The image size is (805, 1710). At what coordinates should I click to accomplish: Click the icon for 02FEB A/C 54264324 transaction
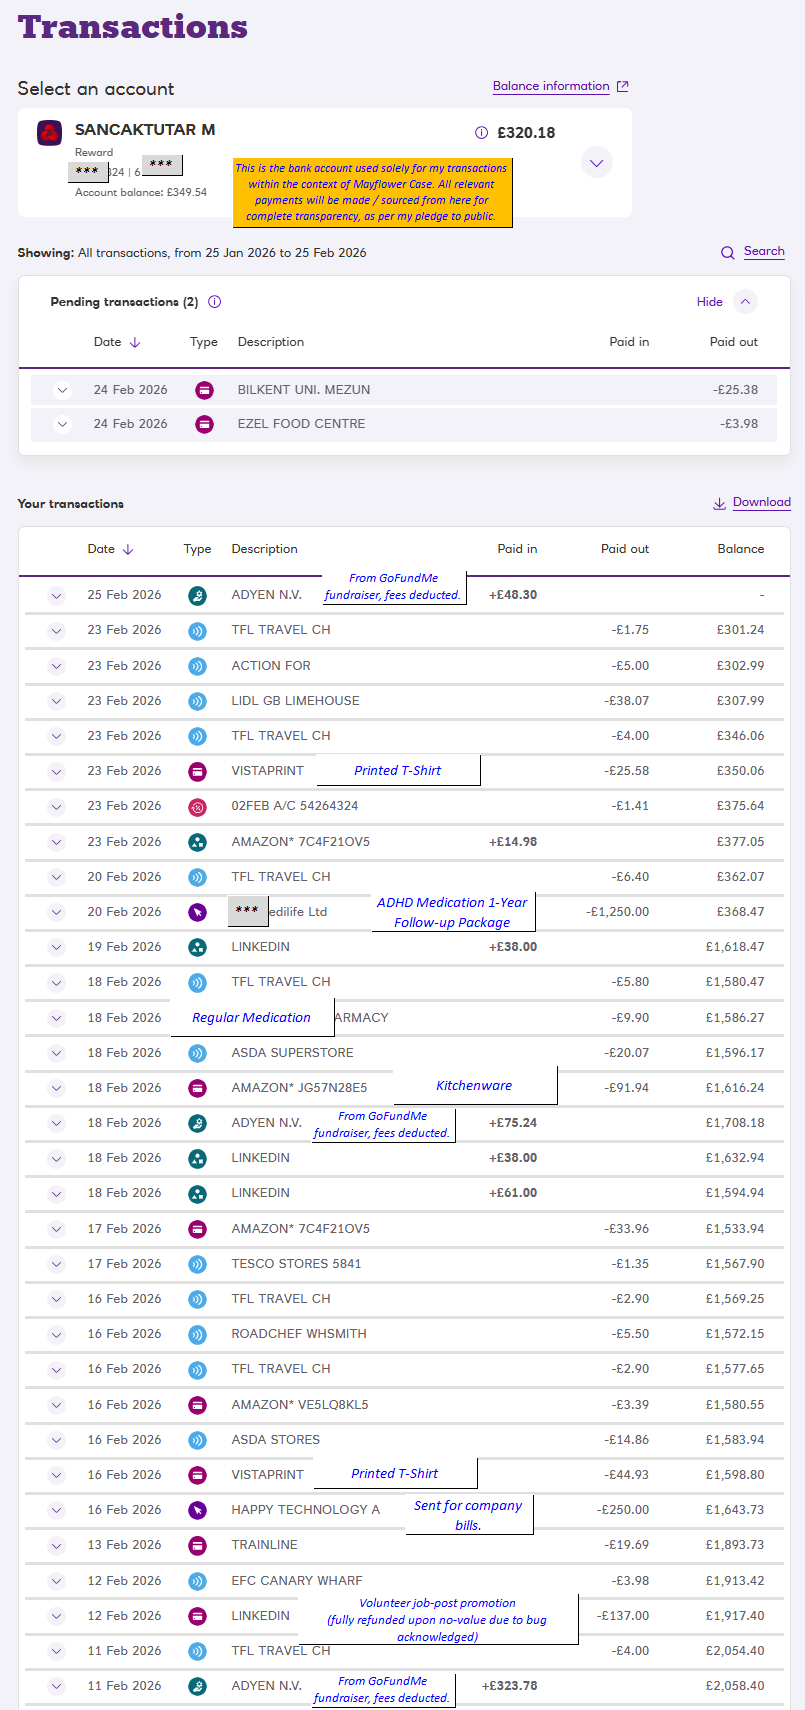[x=198, y=807]
